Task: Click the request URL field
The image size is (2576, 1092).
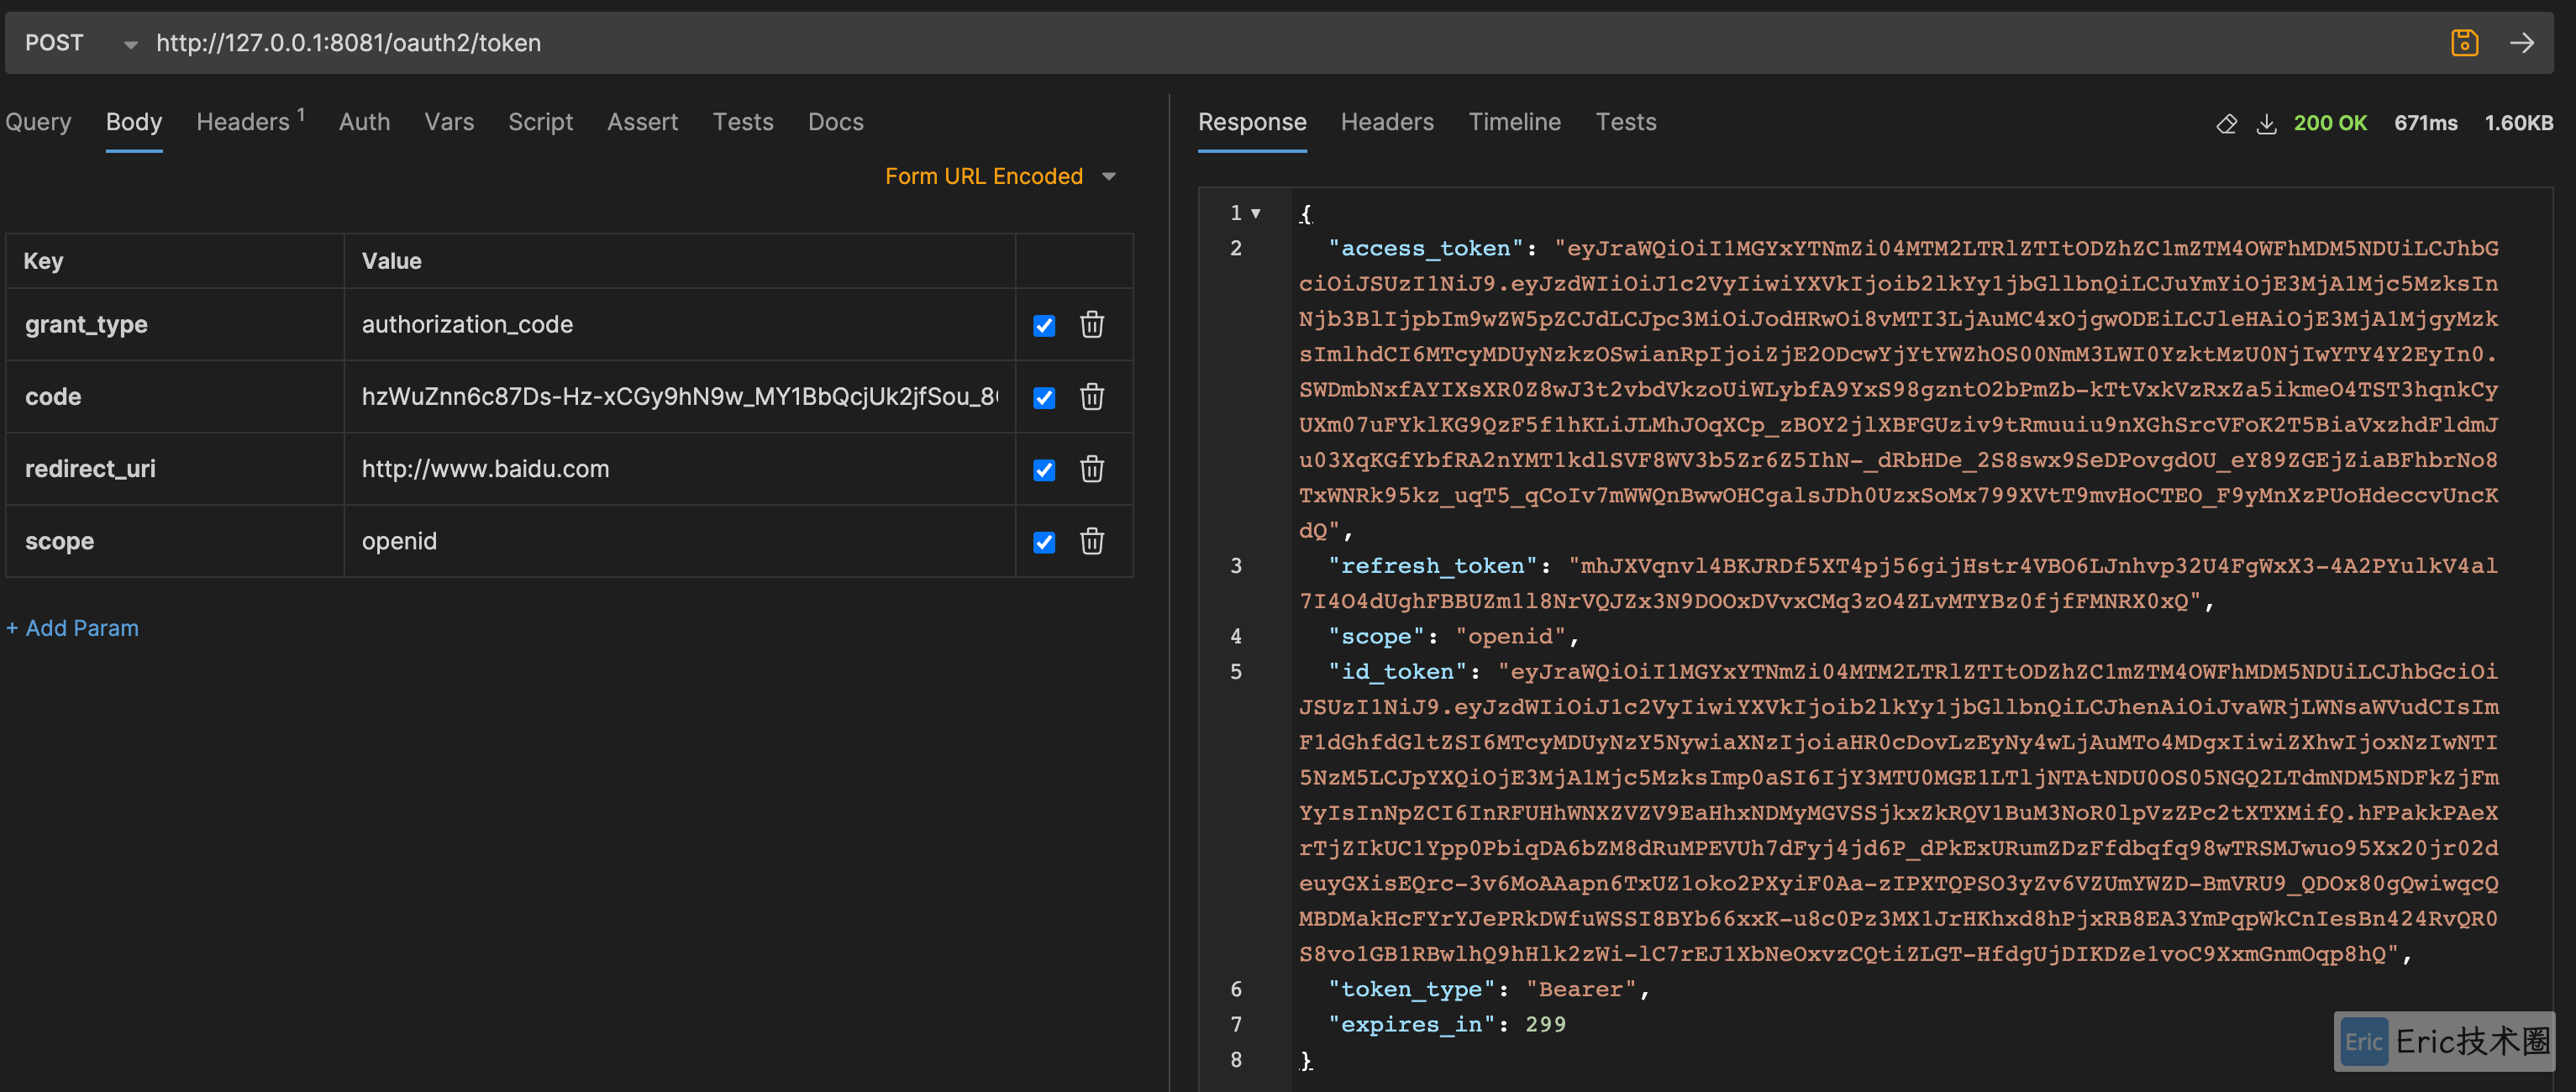Action: (x=1290, y=43)
